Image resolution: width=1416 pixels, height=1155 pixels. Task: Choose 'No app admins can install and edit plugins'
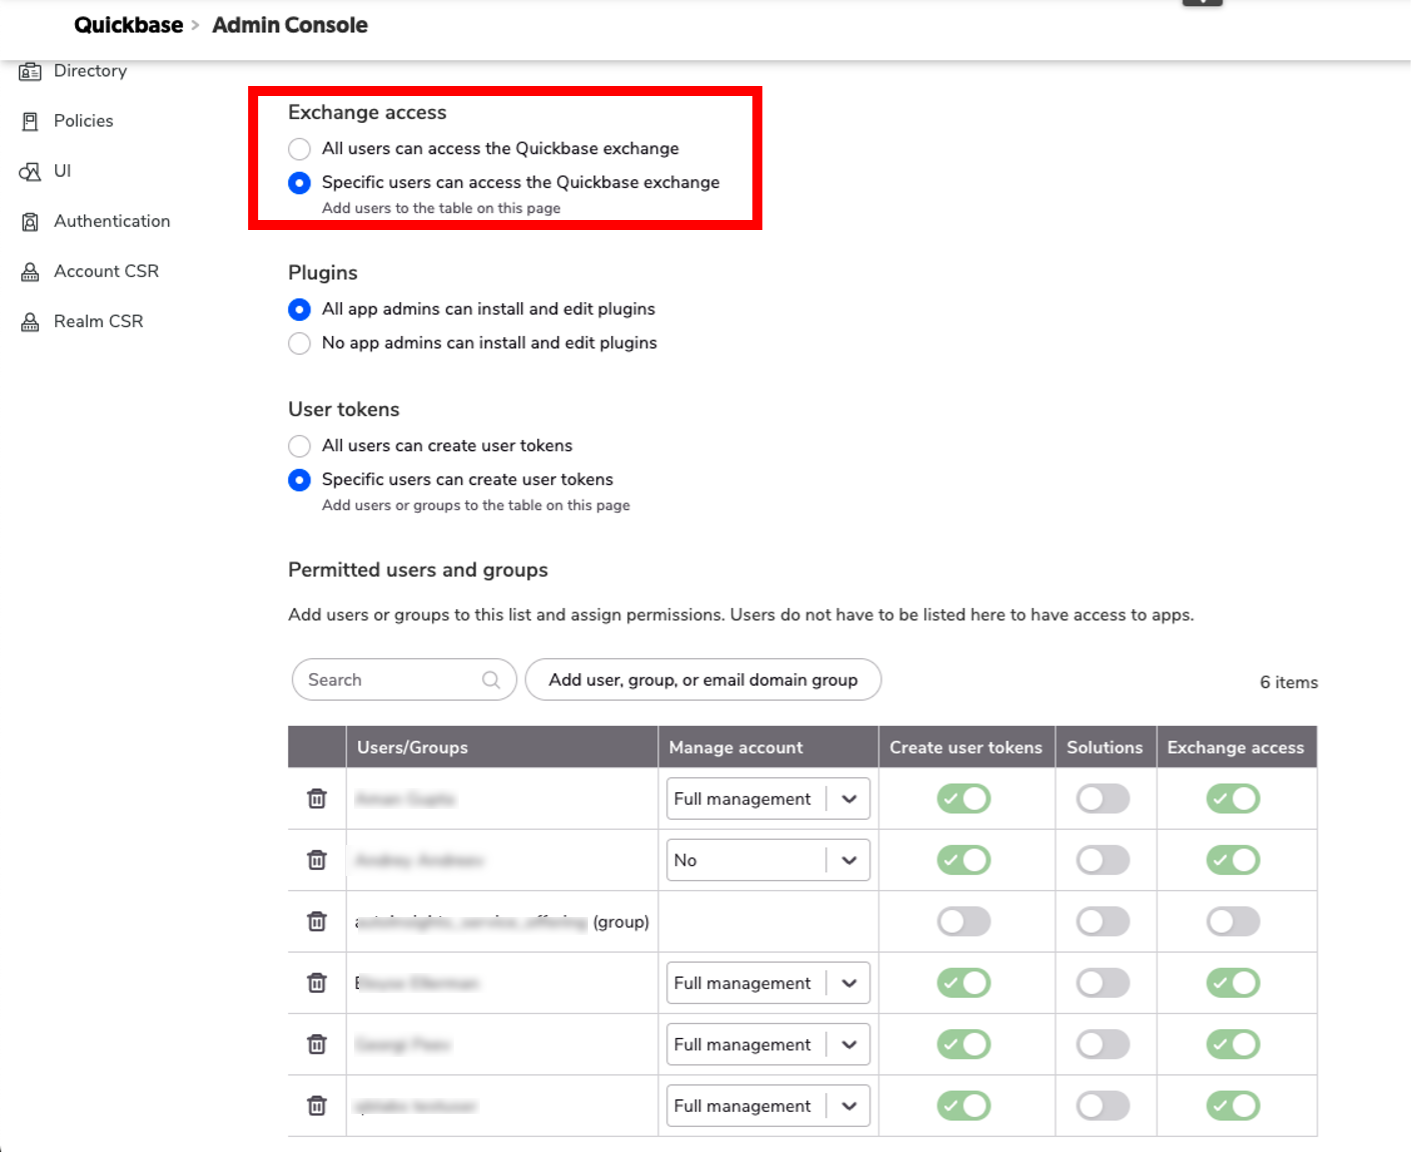pos(299,343)
